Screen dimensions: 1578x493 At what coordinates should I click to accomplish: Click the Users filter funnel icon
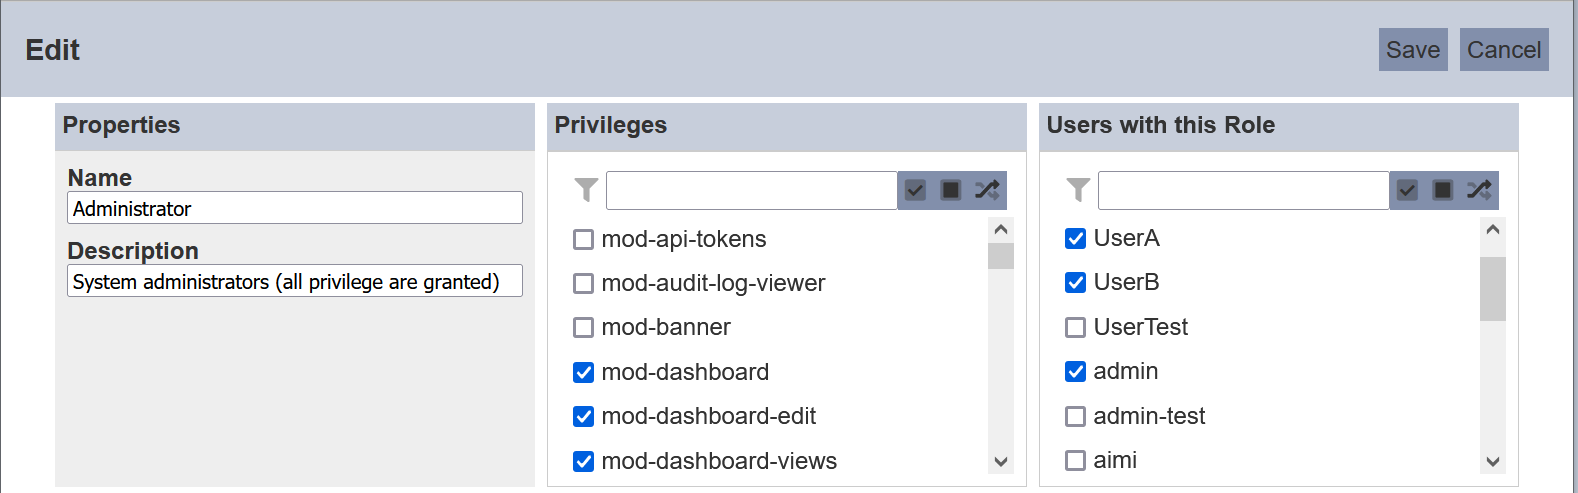pyautogui.click(x=1079, y=189)
